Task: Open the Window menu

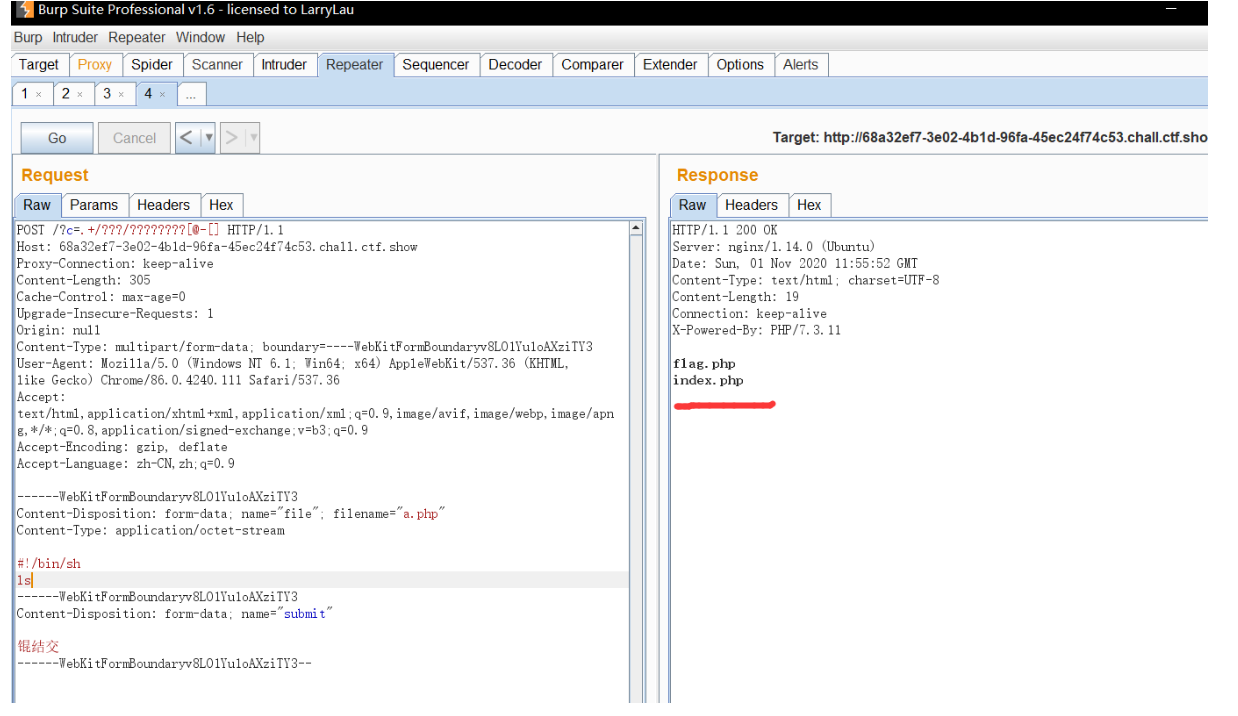Action: (x=200, y=37)
